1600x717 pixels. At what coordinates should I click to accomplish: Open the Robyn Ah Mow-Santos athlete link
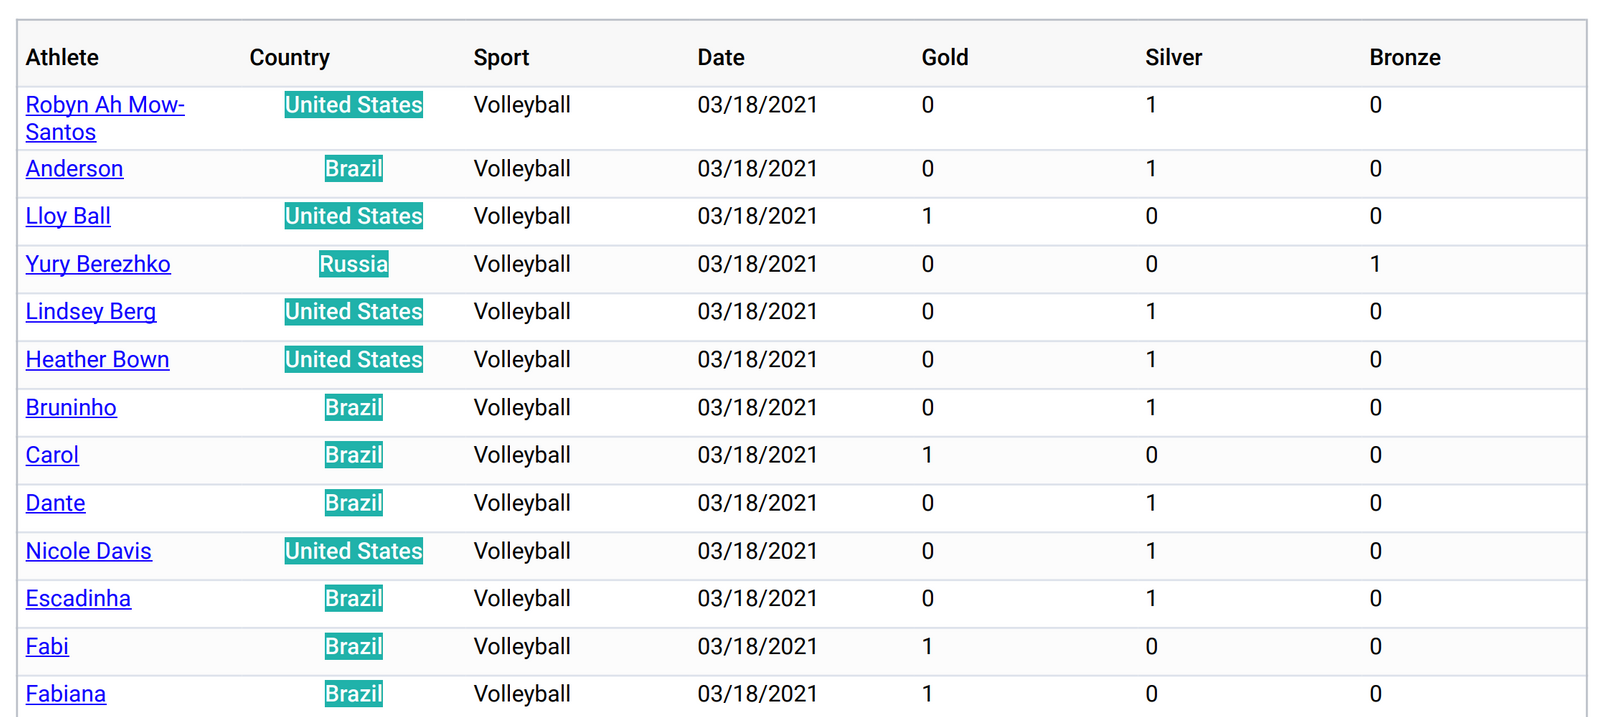click(x=104, y=106)
